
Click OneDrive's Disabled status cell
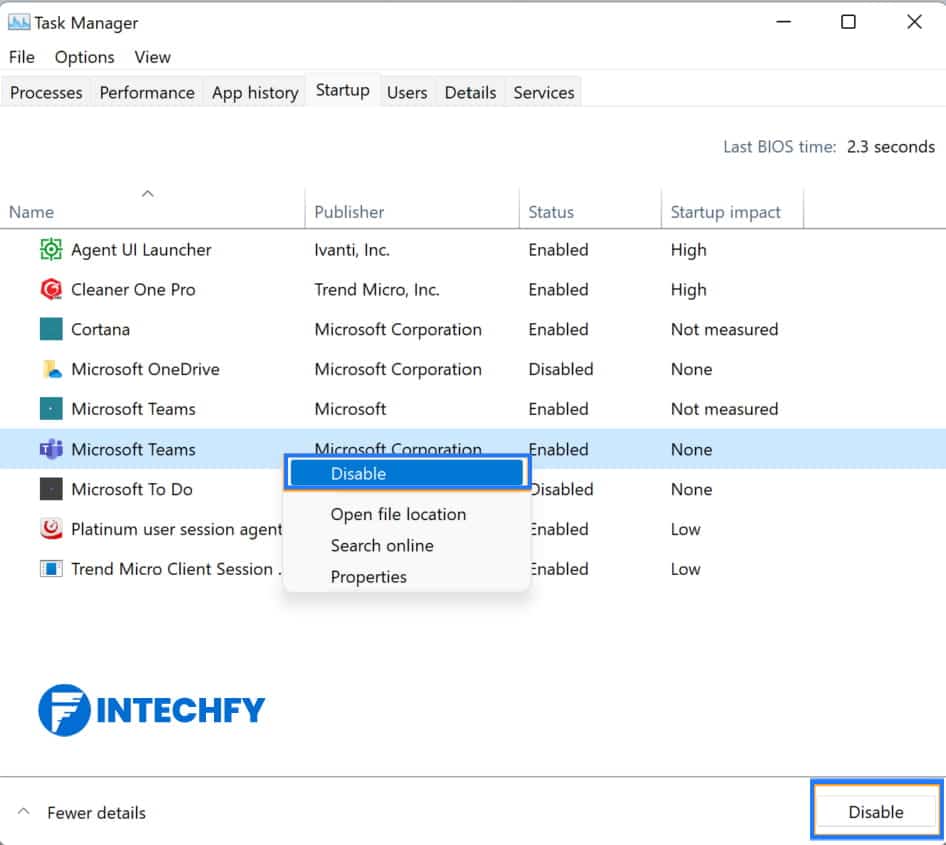560,369
